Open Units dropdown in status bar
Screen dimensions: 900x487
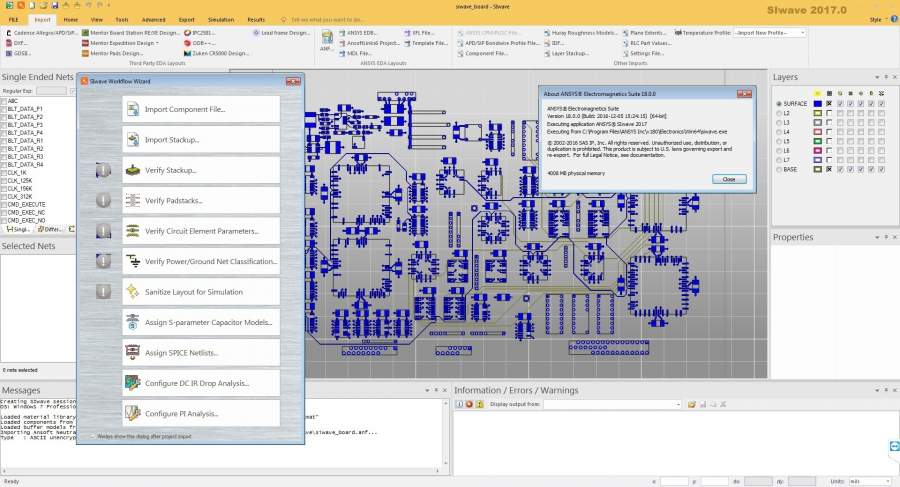click(887, 481)
